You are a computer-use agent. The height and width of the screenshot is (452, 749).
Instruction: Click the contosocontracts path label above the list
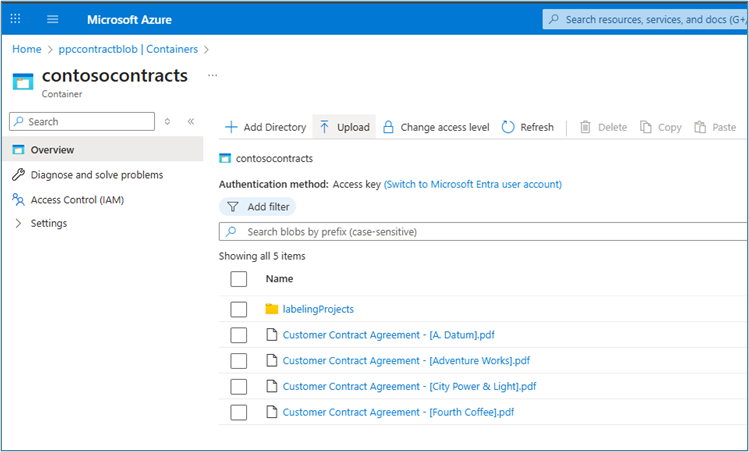(274, 159)
